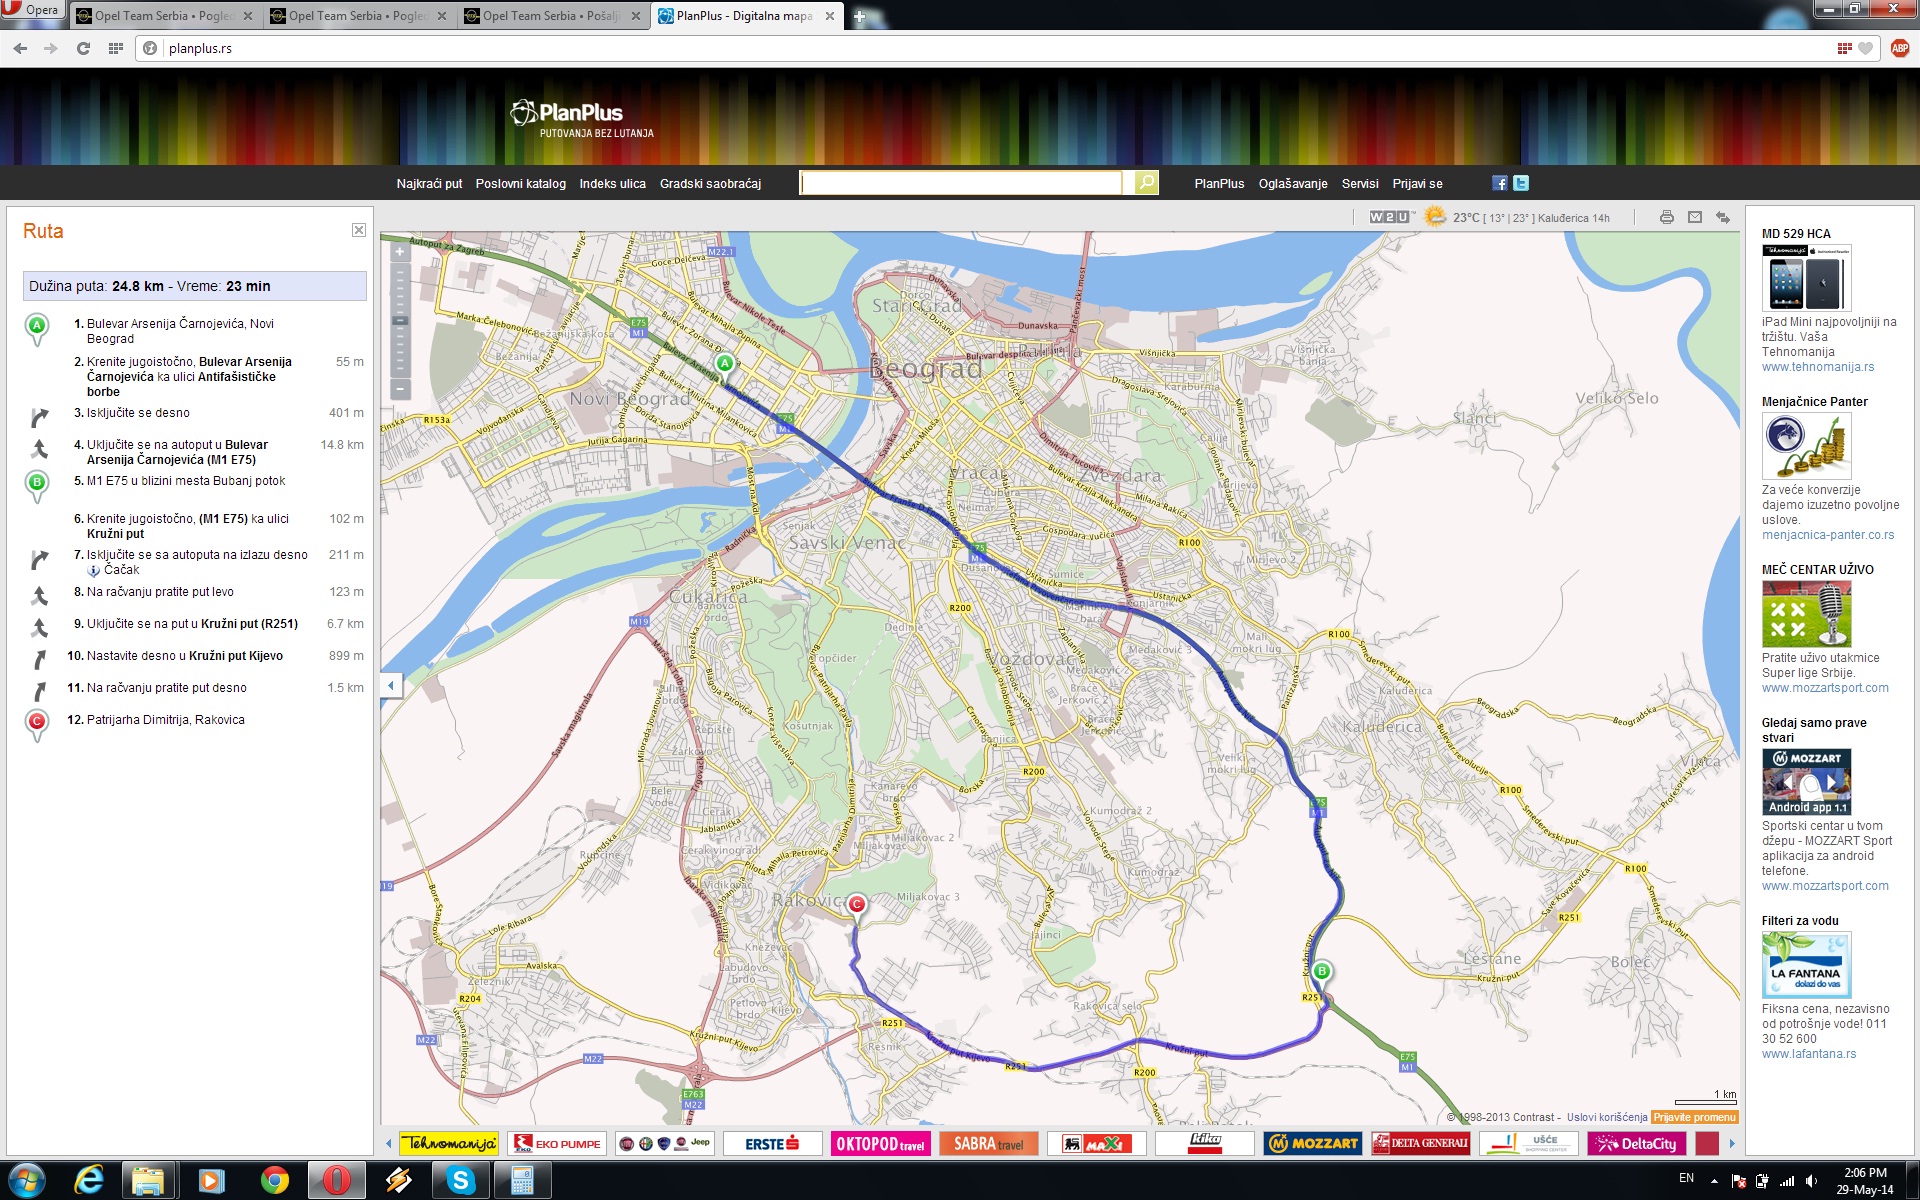Click marker A on the map
The image size is (1920, 1200).
pyautogui.click(x=725, y=365)
